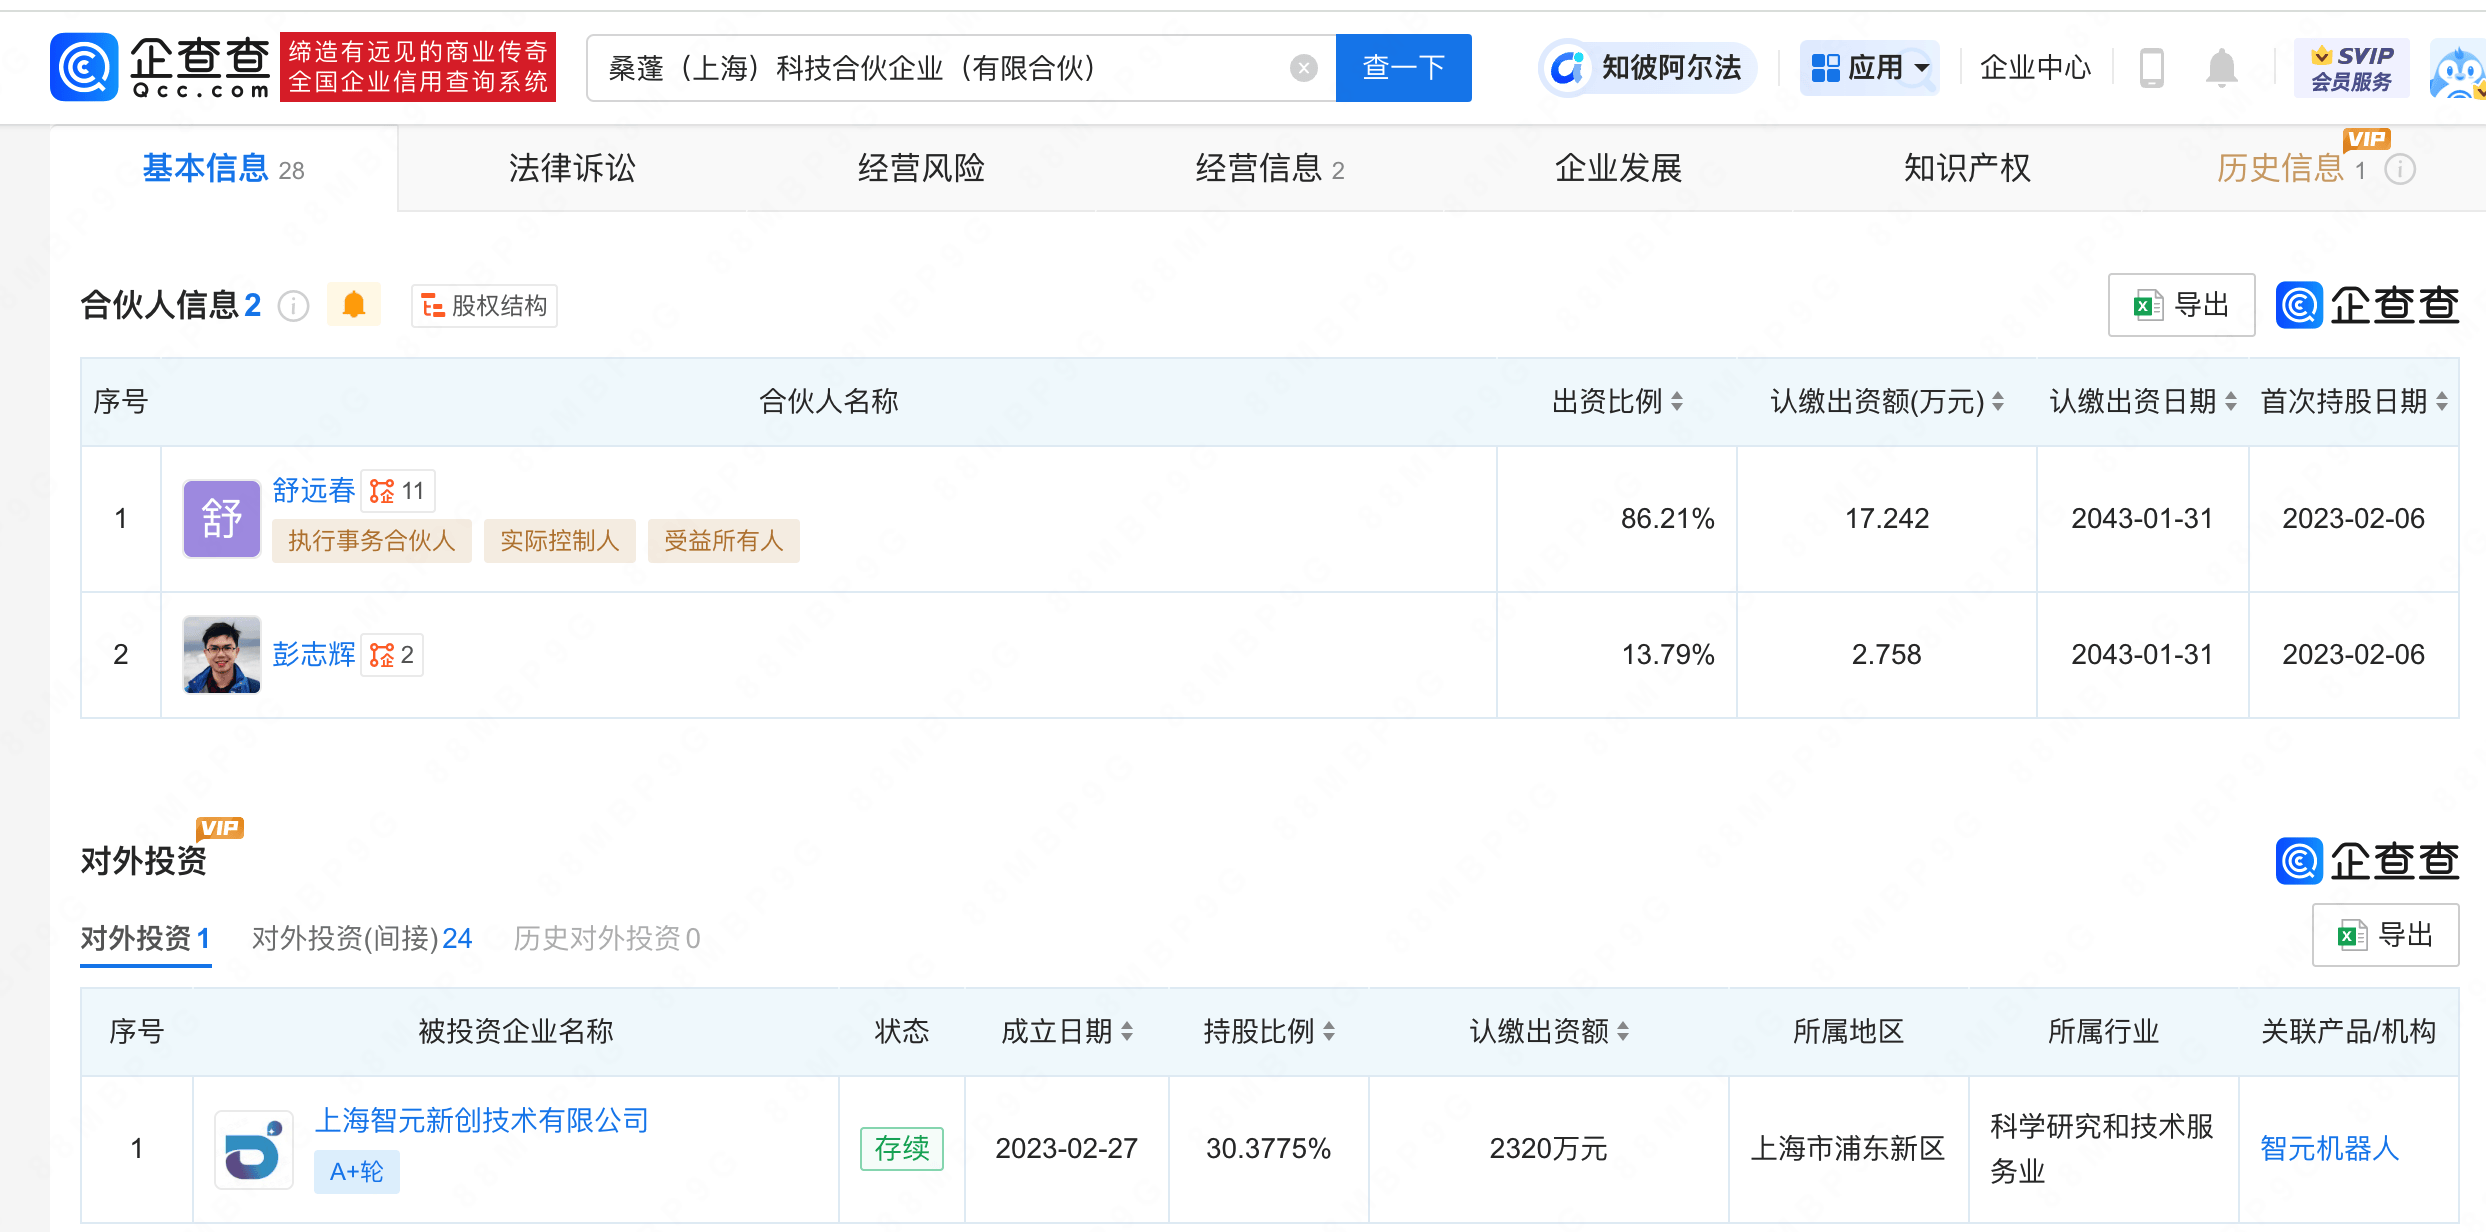2486x1232 pixels.
Task: Click the mobile phone icon in header
Action: click(2151, 68)
